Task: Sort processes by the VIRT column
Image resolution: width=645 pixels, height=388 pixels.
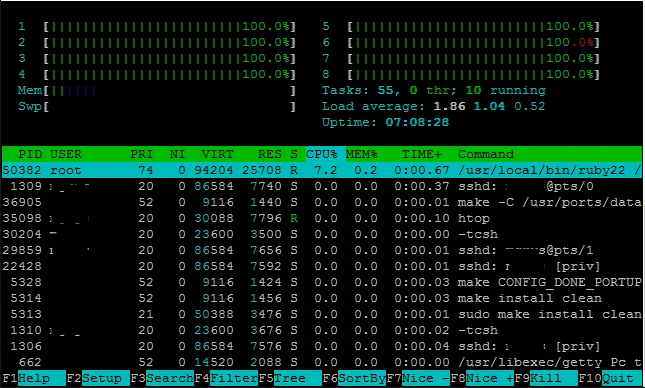Action: click(x=217, y=154)
